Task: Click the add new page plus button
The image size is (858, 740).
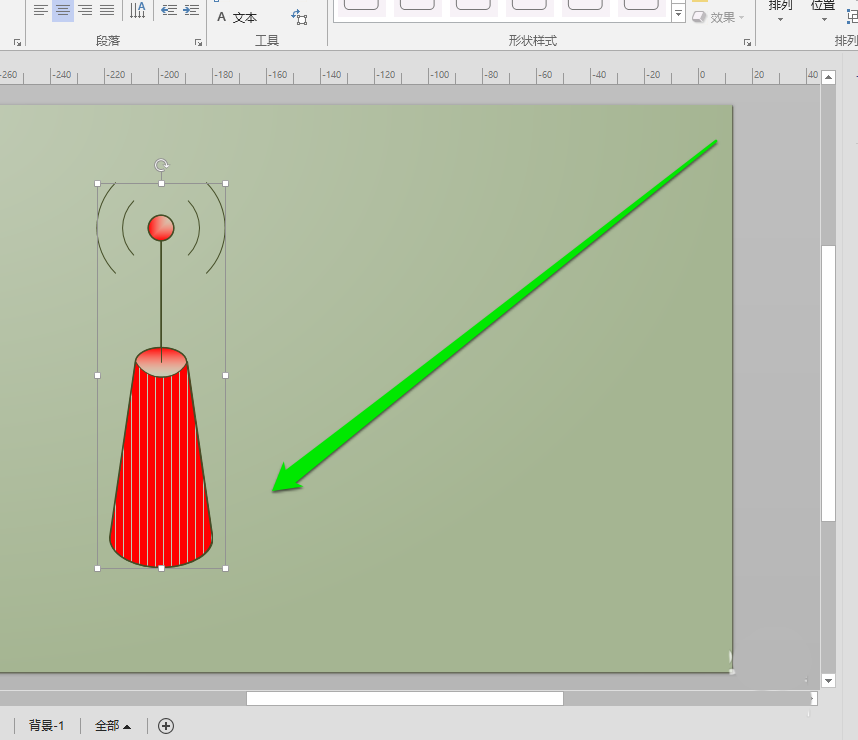Action: pyautogui.click(x=166, y=725)
